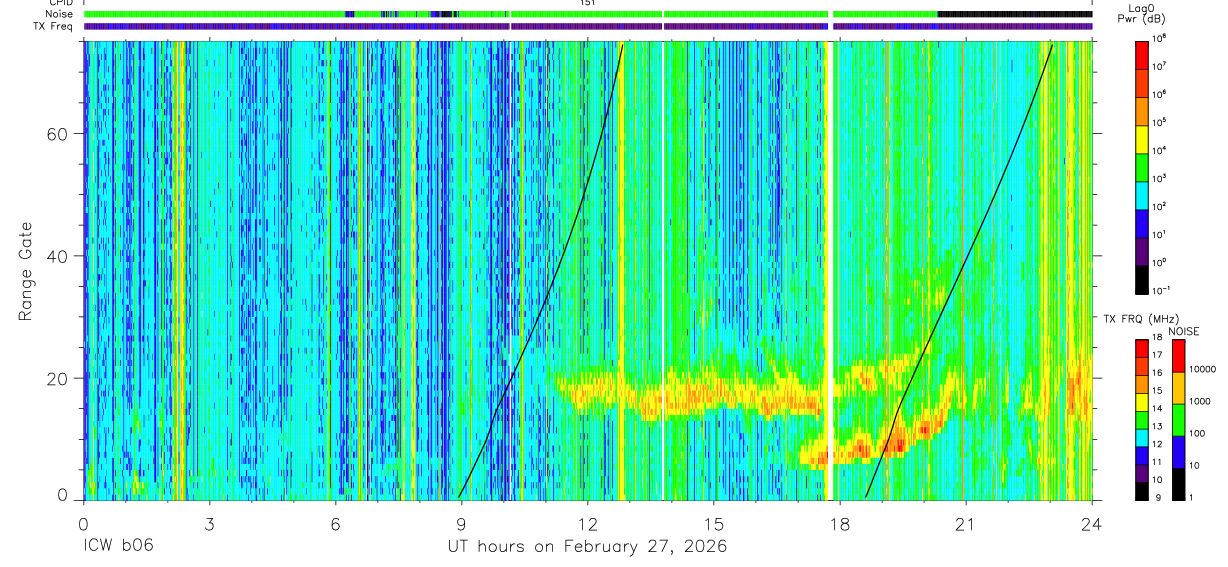Click the '24' tick on the UT hours axis
The height and width of the screenshot is (567, 1228).
pos(1092,523)
